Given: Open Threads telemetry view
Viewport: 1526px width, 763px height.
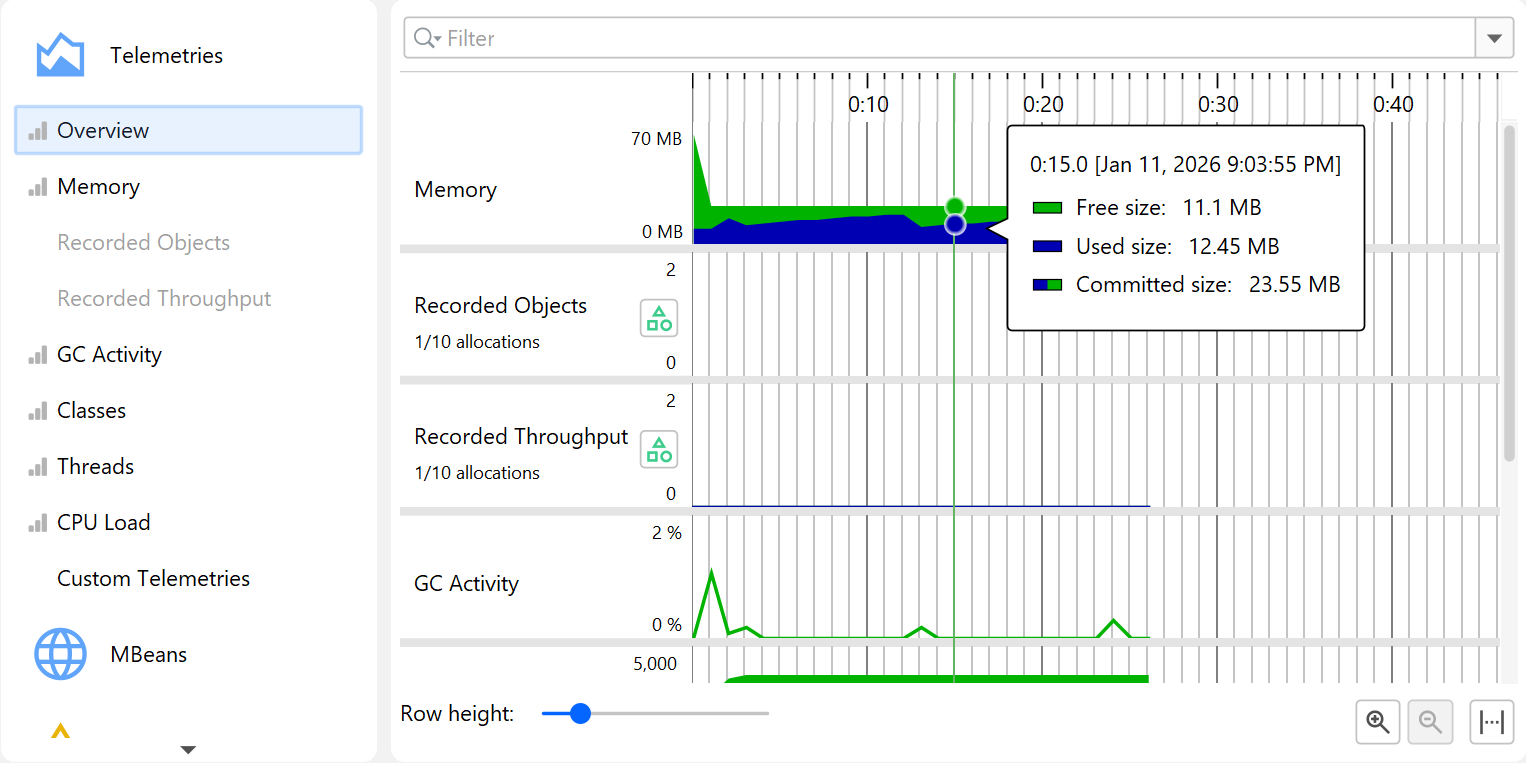Looking at the screenshot, I should click(x=95, y=467).
